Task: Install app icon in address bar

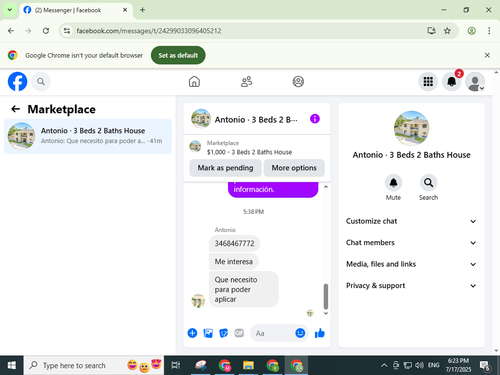Action: pos(432,31)
